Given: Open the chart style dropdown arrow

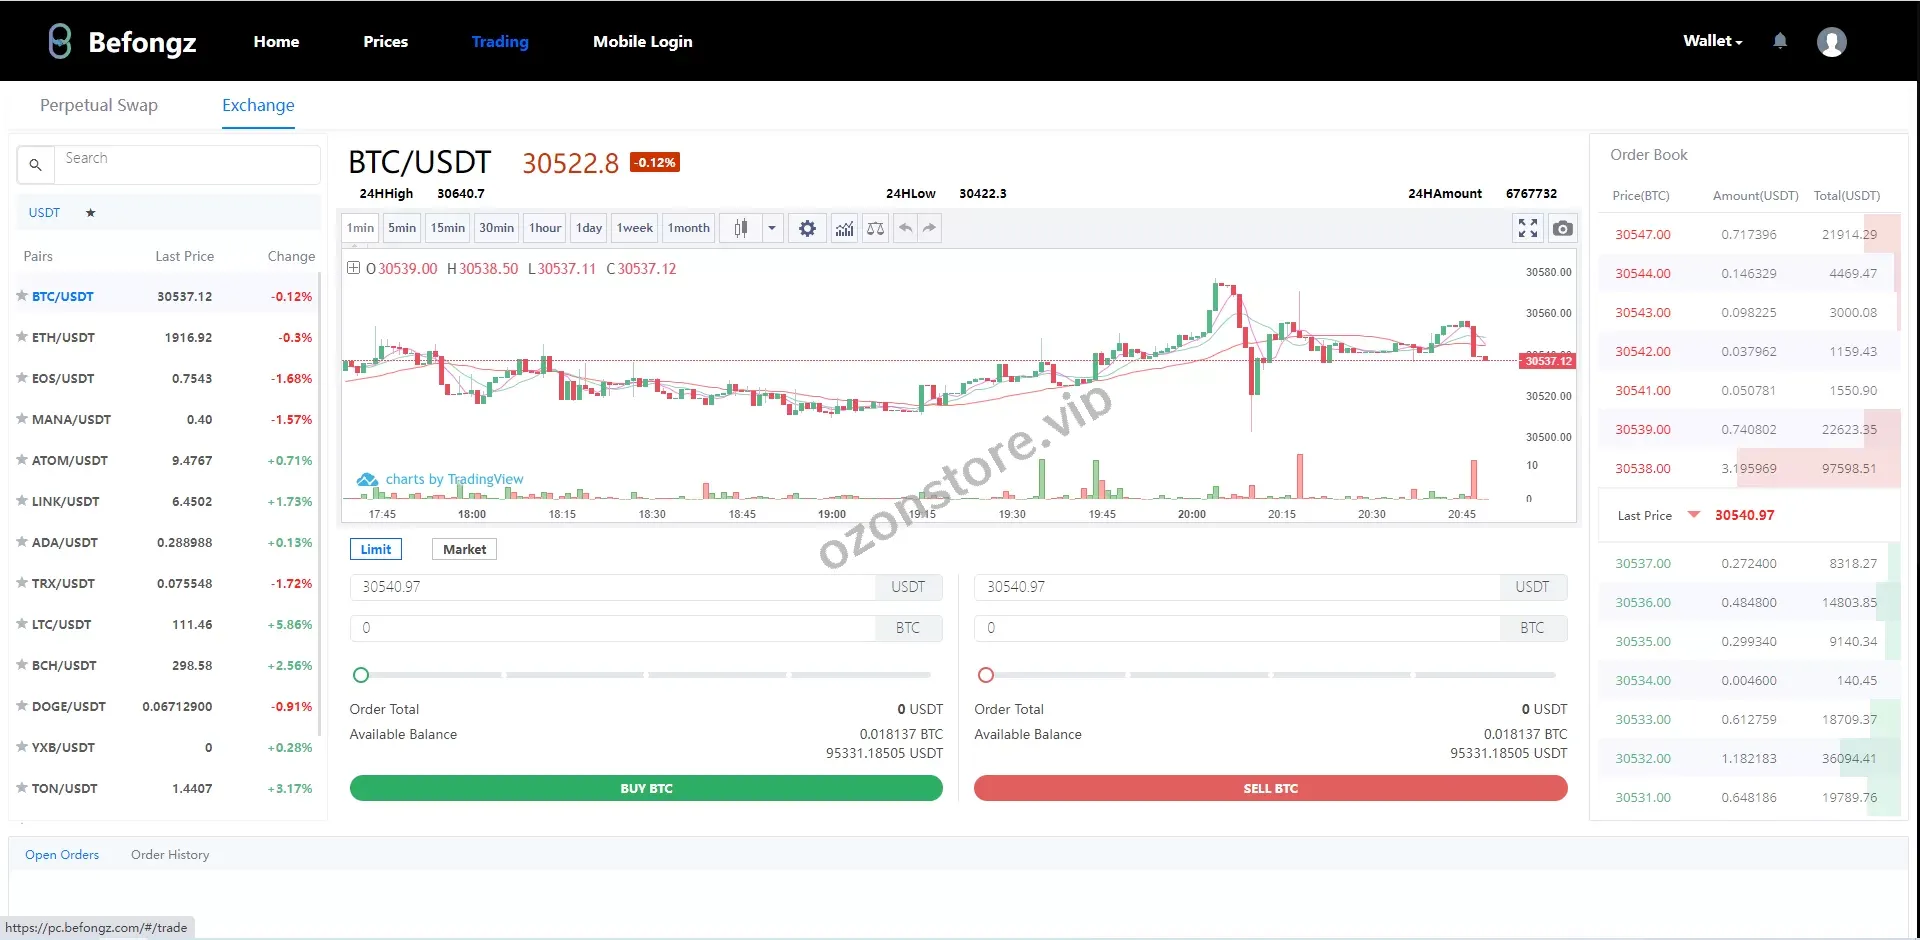Looking at the screenshot, I should (x=772, y=229).
